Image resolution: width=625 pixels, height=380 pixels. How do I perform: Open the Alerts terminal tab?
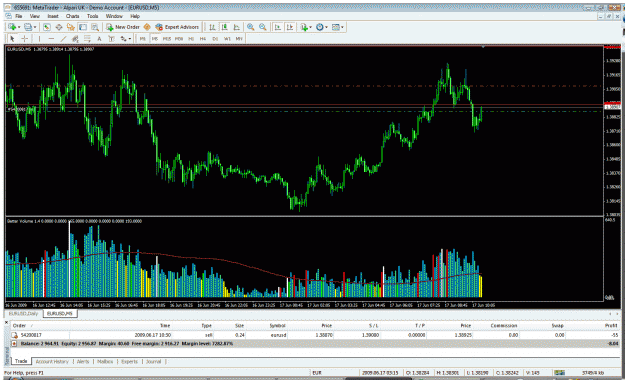pos(83,362)
